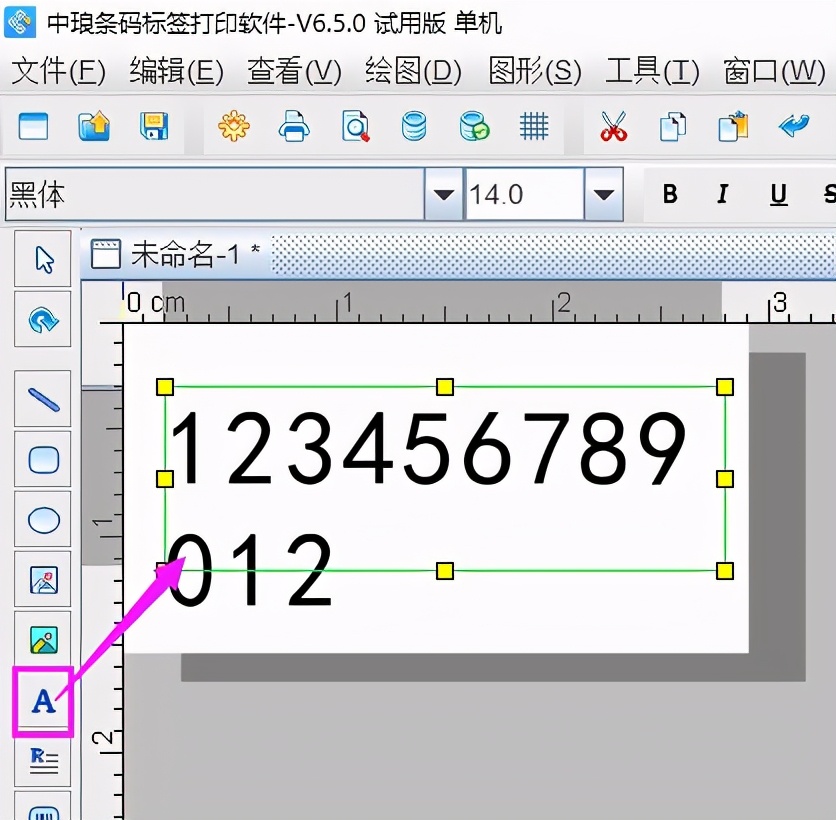Image resolution: width=836 pixels, height=820 pixels.
Task: Click the 黑体 font name field
Action: (x=215, y=194)
